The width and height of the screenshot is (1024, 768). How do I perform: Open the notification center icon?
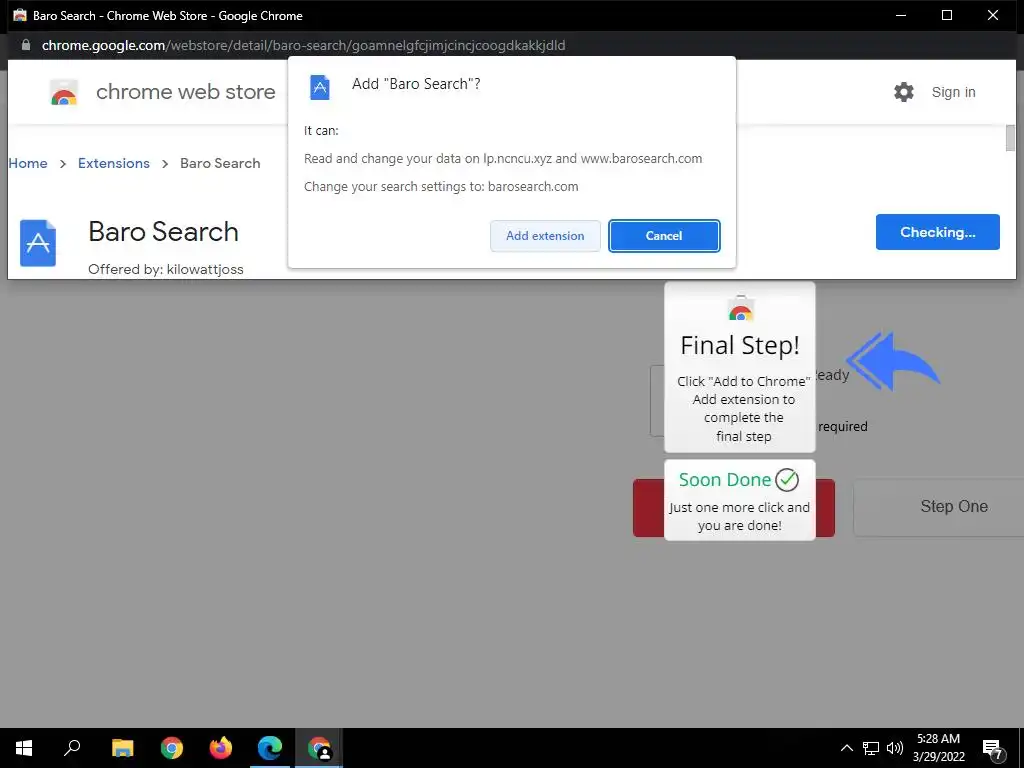[992, 748]
